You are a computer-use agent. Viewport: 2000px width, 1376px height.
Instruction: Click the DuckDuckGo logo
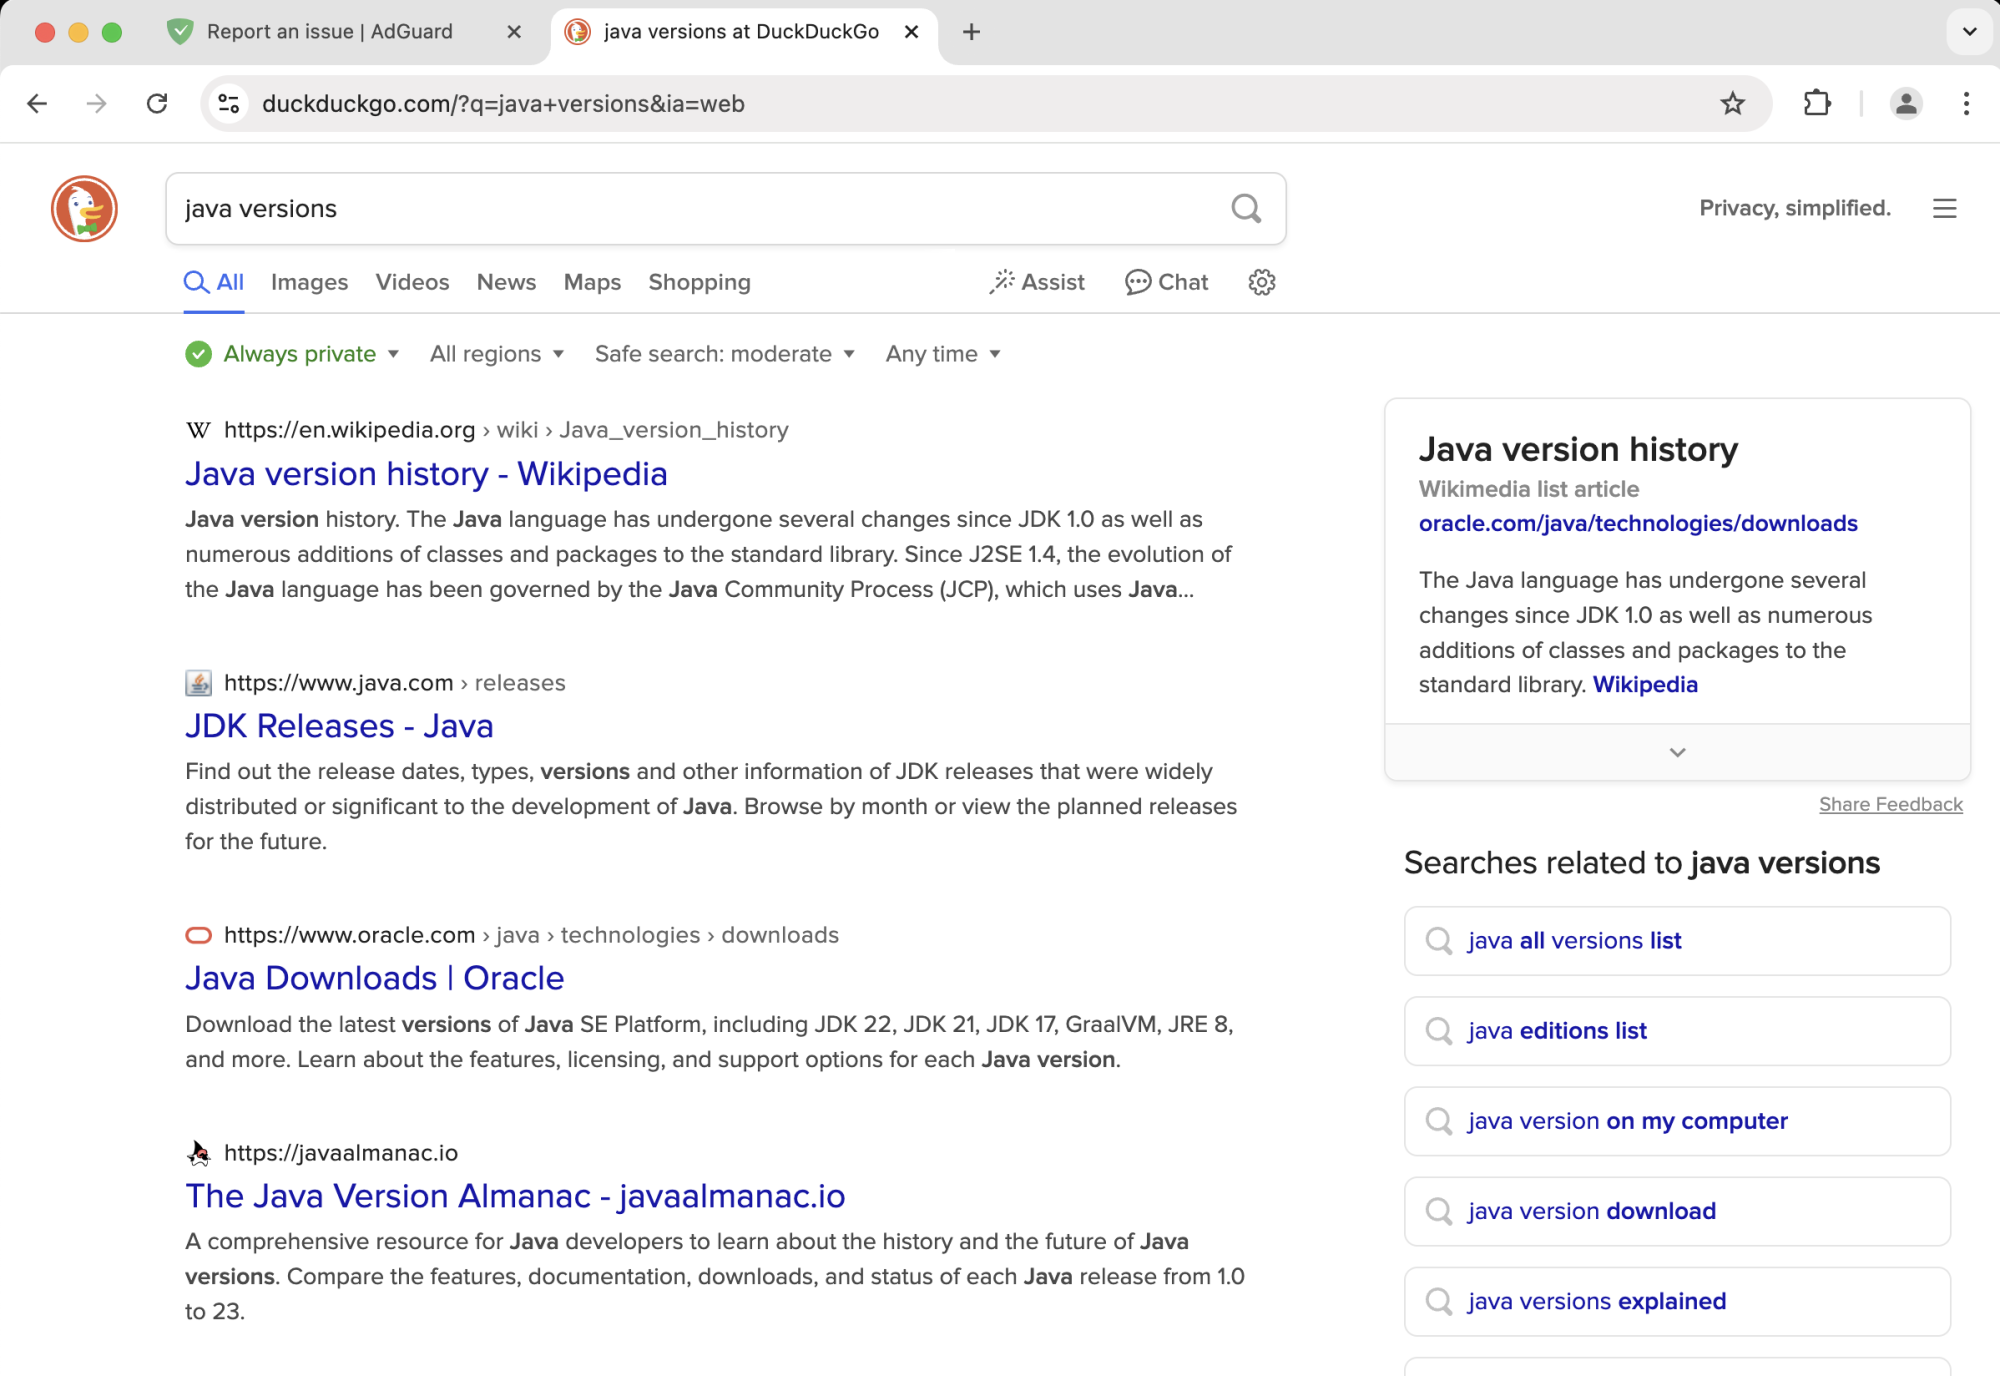(84, 208)
